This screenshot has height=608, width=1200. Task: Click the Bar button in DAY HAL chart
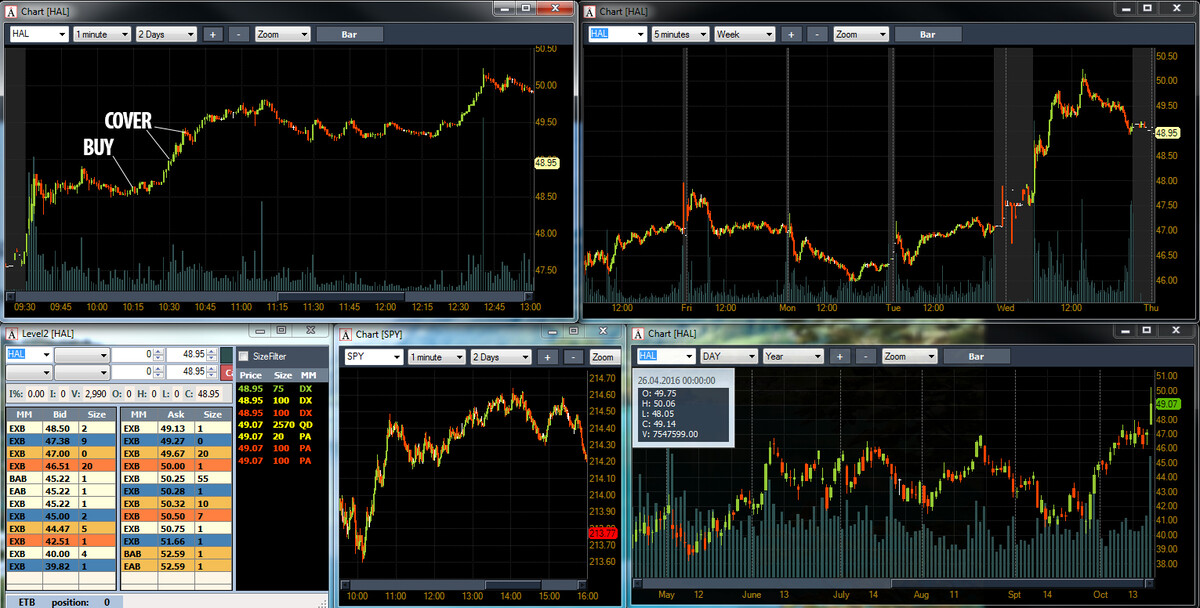point(976,356)
